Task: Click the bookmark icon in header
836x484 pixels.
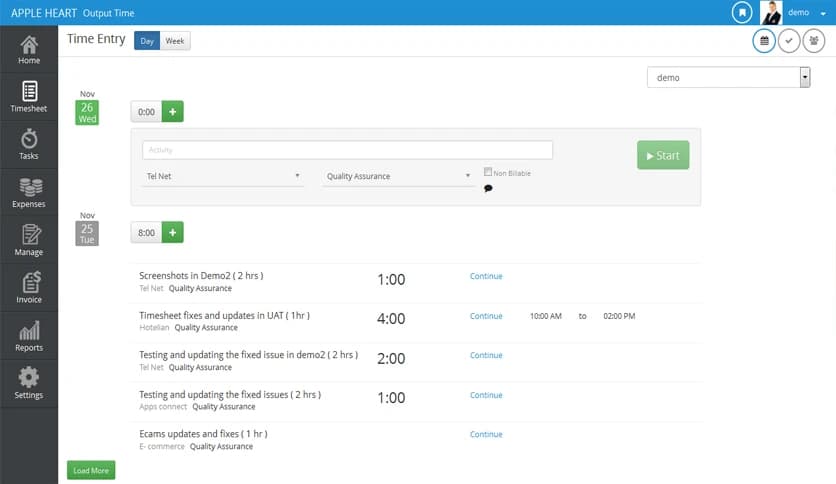Action: pos(741,13)
